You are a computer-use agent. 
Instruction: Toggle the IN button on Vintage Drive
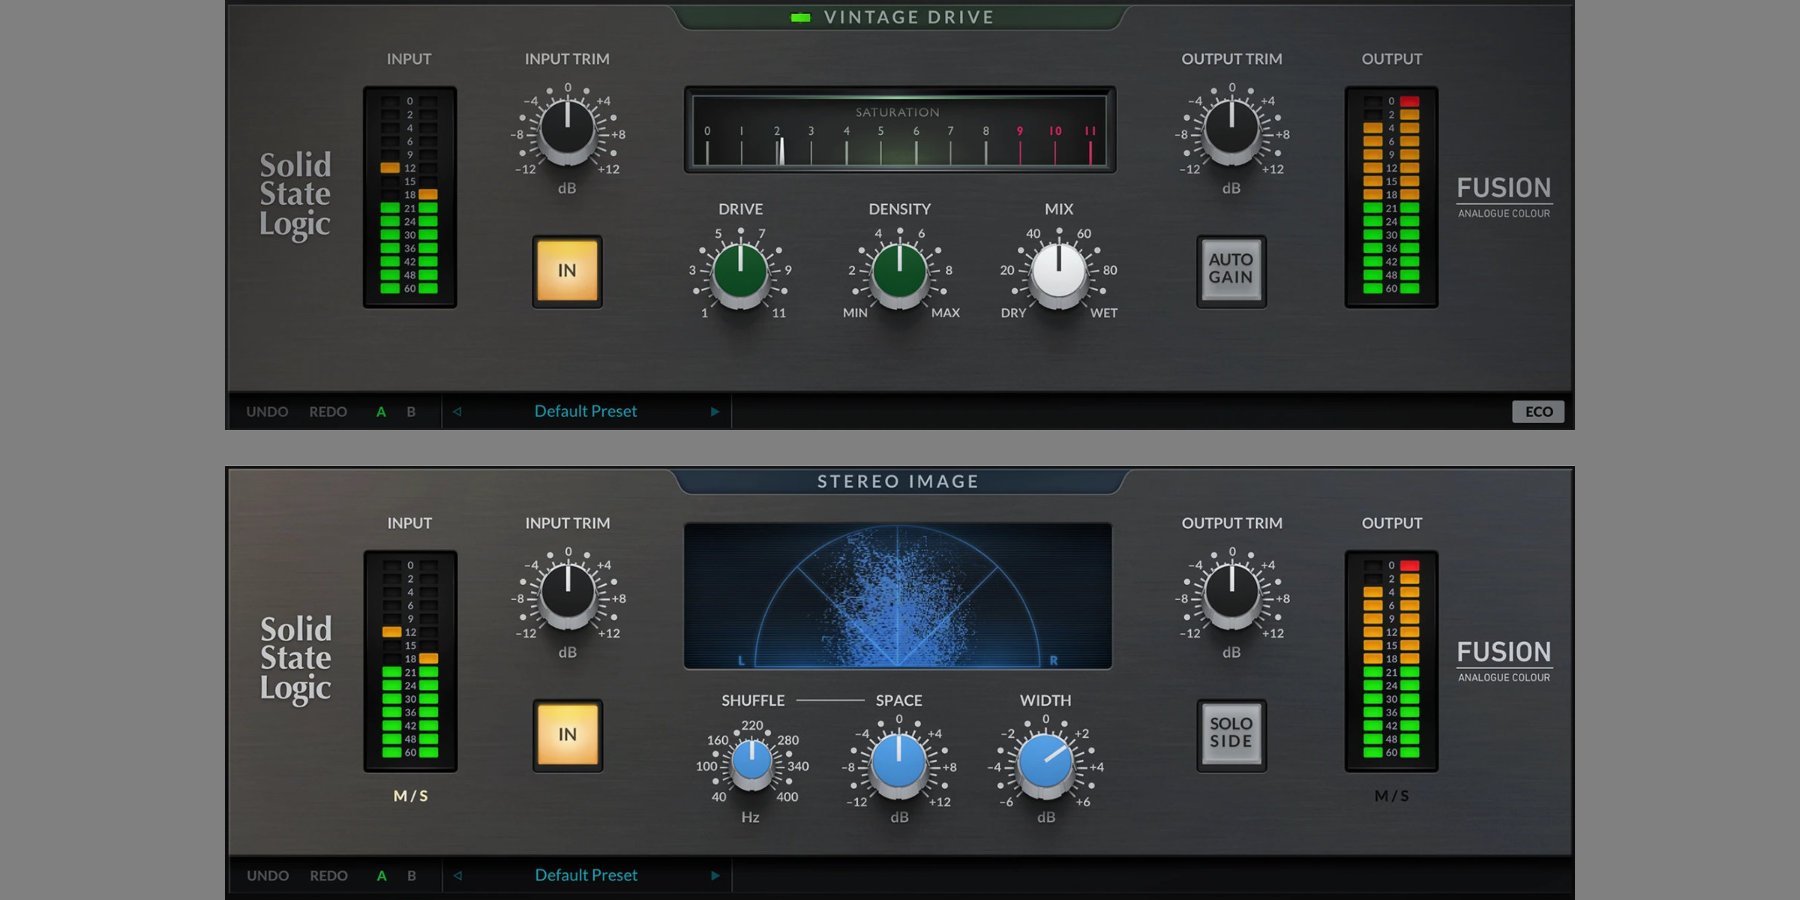(x=567, y=270)
